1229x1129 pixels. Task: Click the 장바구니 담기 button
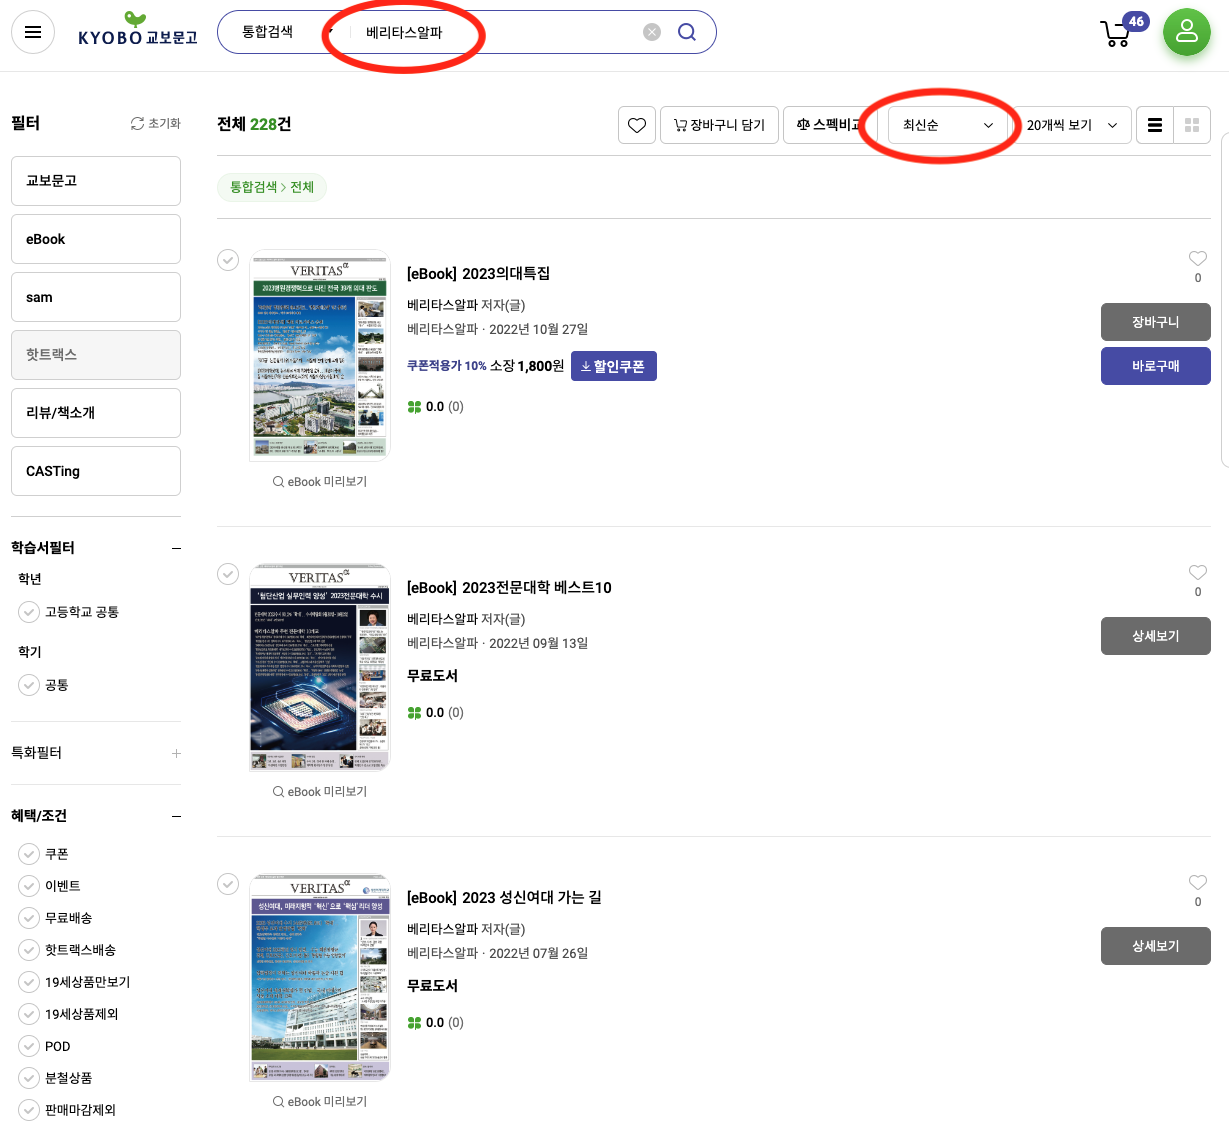tap(719, 125)
